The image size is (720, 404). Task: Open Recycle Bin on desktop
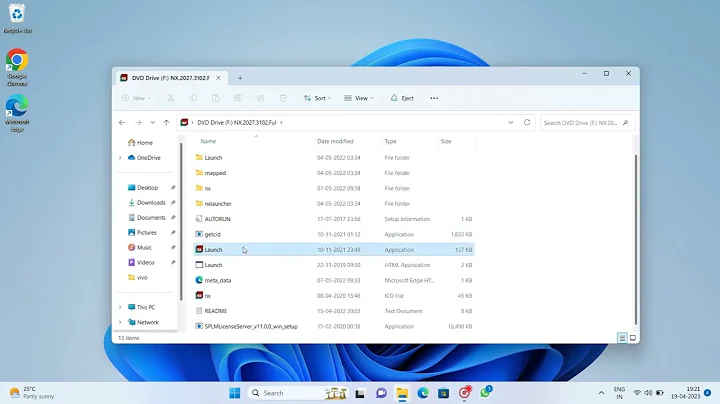coord(17,18)
